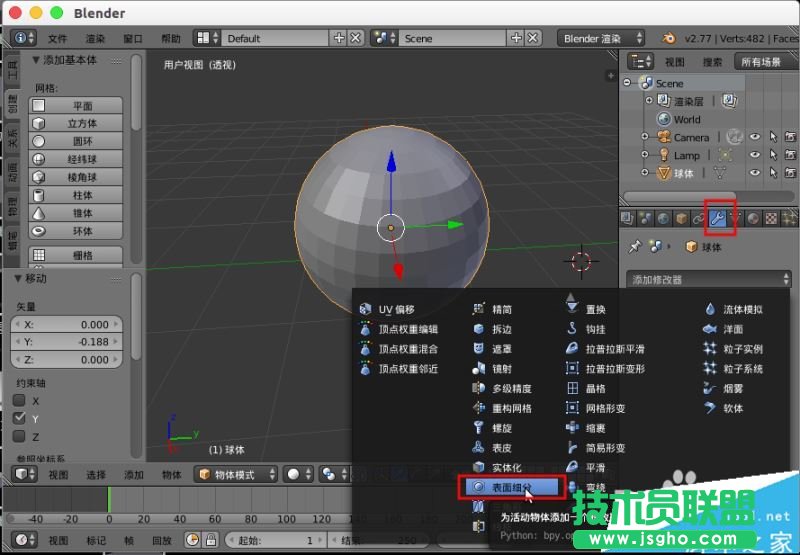
Task: Add a 柱体 cylinder mesh
Action: pos(76,195)
